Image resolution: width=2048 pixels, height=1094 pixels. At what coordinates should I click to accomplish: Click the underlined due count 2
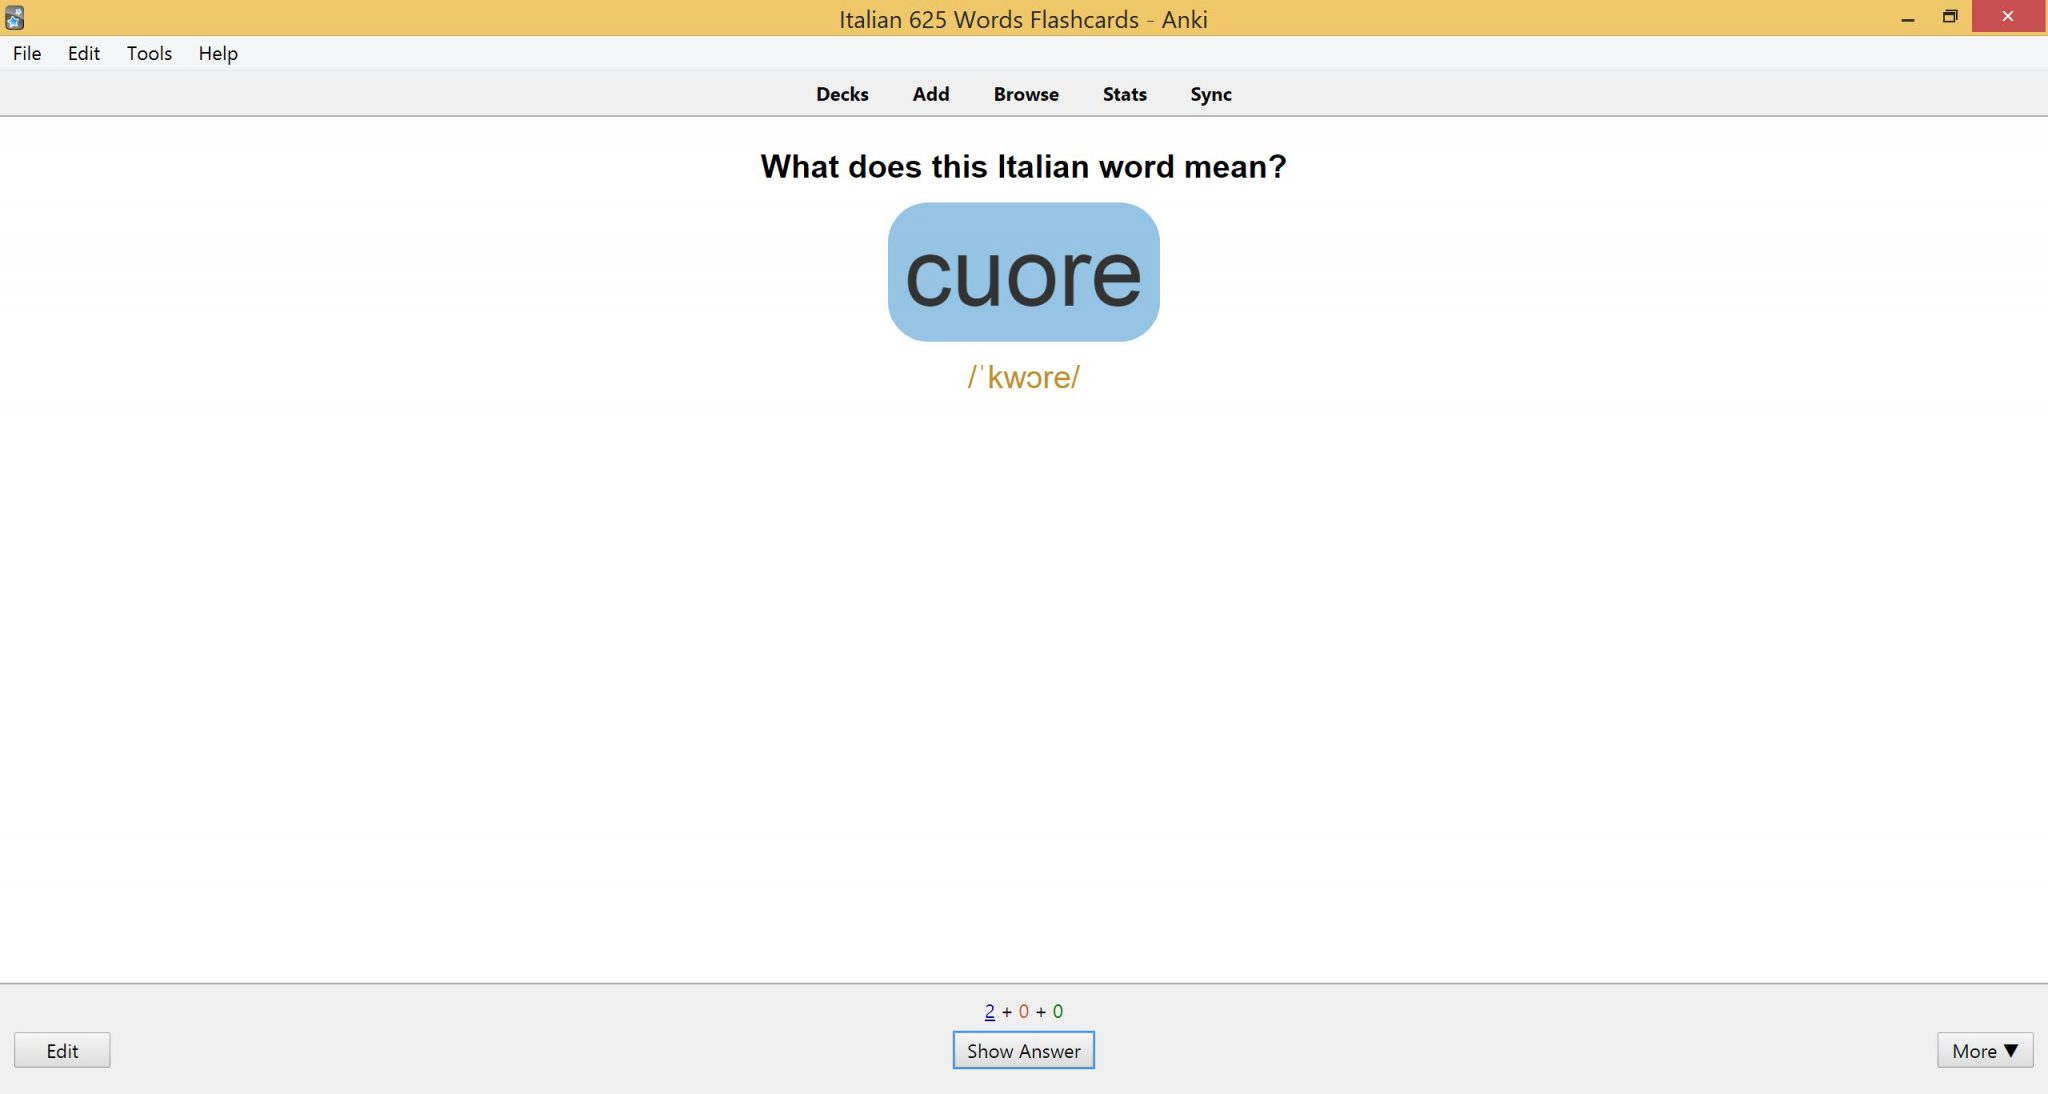(x=988, y=1011)
